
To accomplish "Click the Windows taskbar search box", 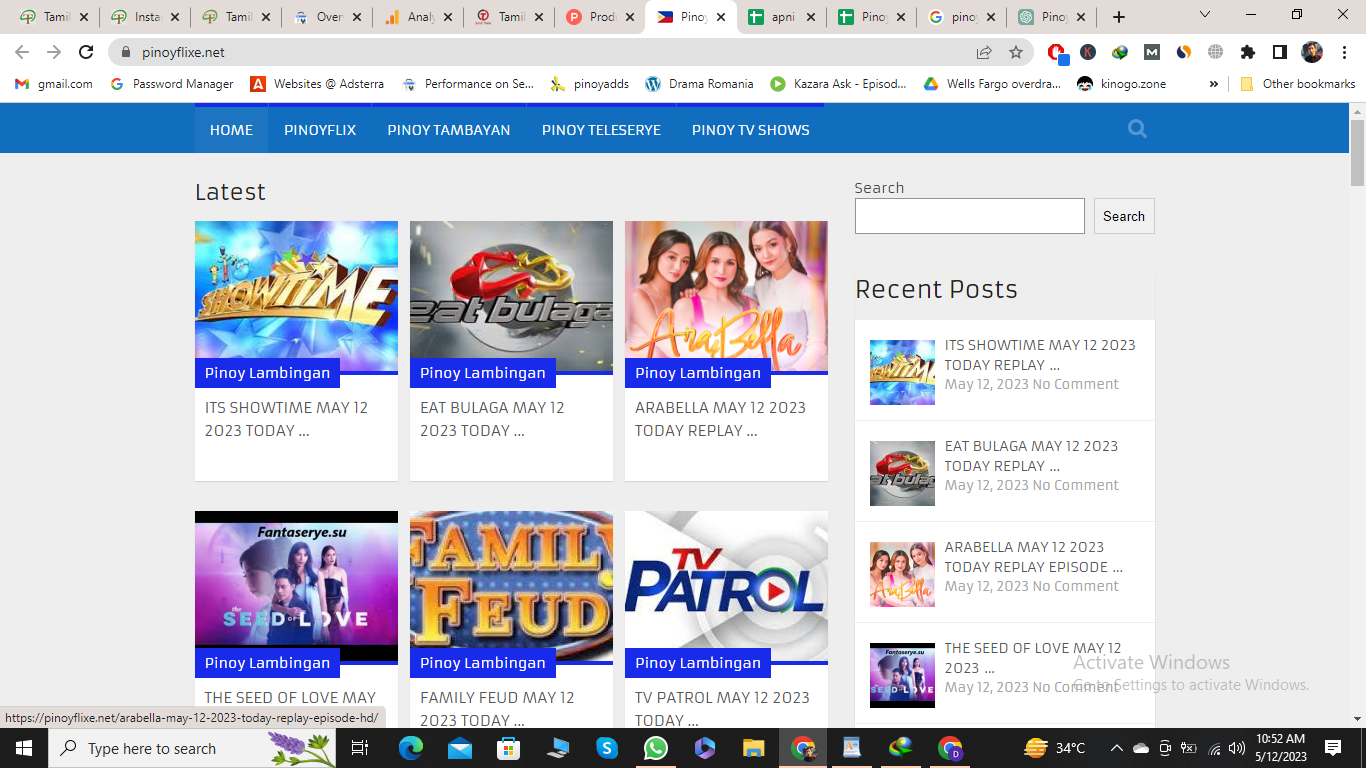I will point(190,748).
